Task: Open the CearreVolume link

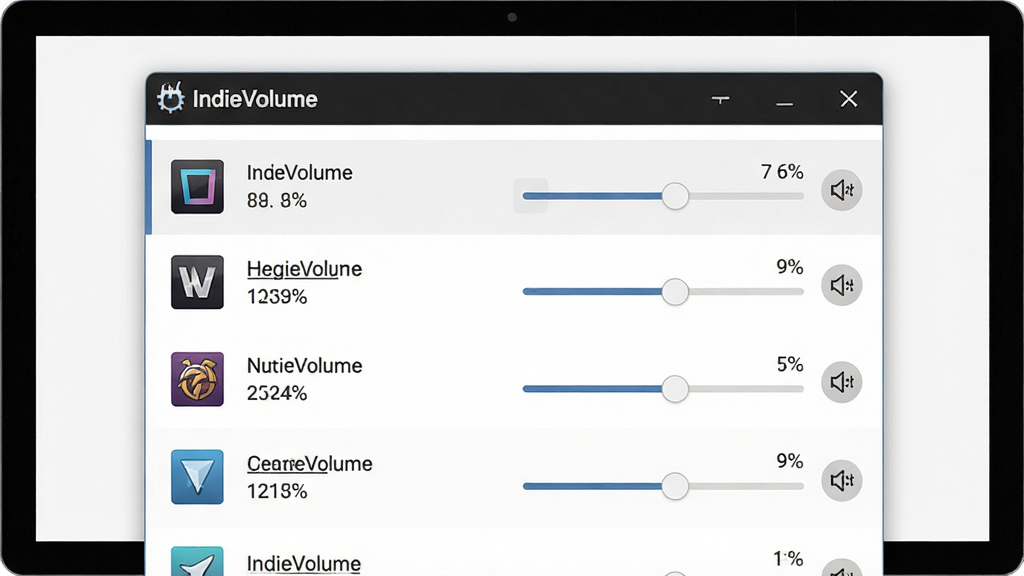Action: click(x=310, y=464)
